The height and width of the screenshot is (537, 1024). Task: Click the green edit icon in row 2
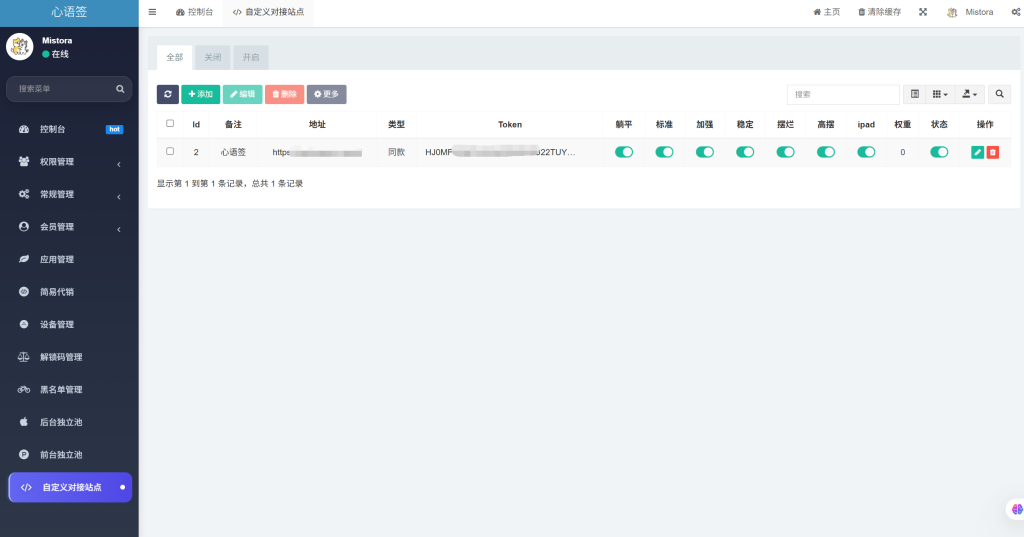(977, 152)
